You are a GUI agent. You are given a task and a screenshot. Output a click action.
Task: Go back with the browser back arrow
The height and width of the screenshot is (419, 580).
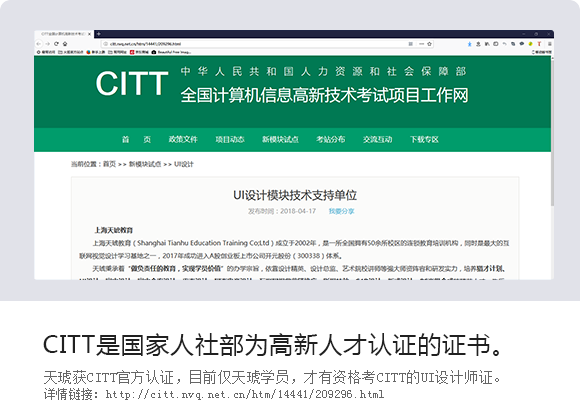[x=39, y=44]
